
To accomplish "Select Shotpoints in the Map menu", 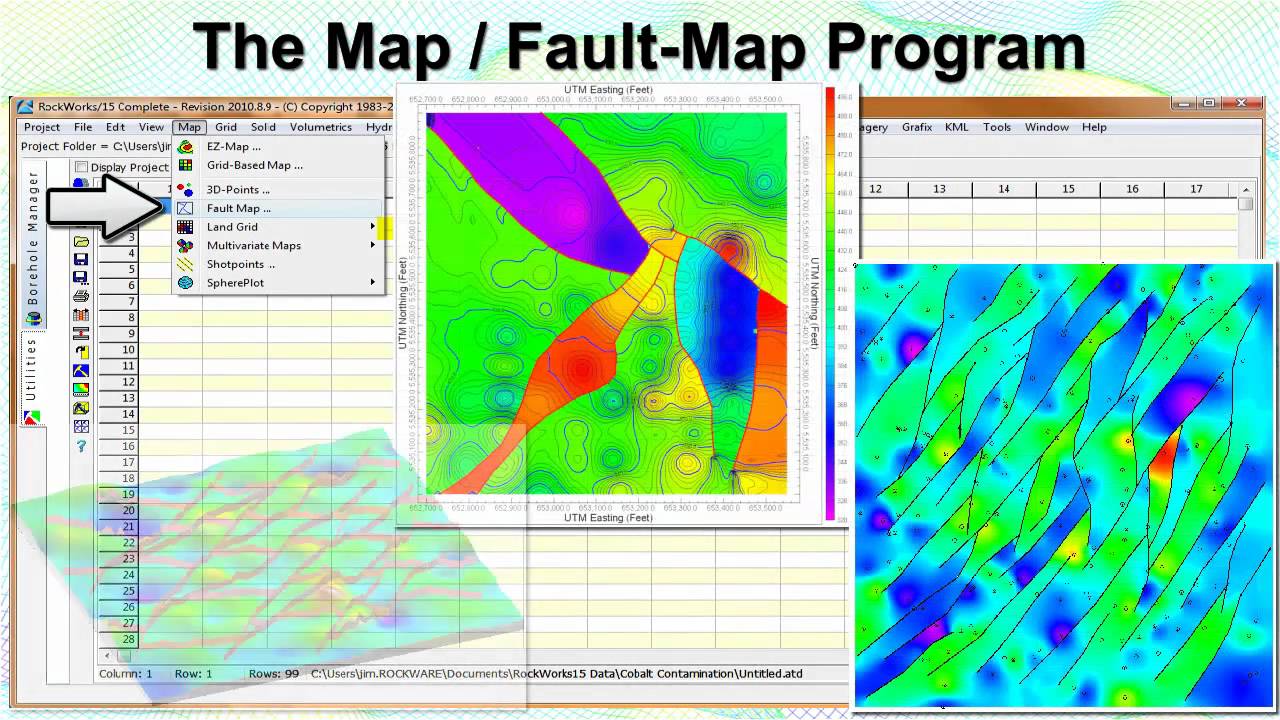I will [278, 264].
